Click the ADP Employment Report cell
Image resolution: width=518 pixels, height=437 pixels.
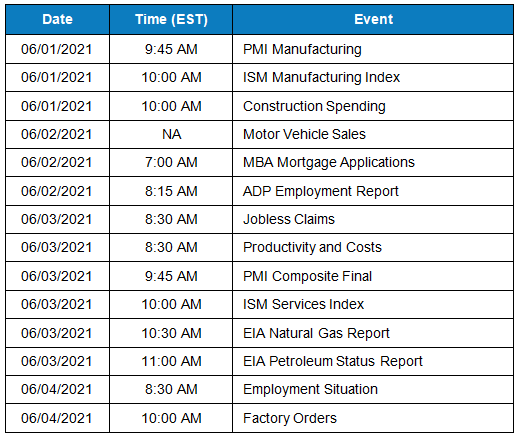click(373, 191)
